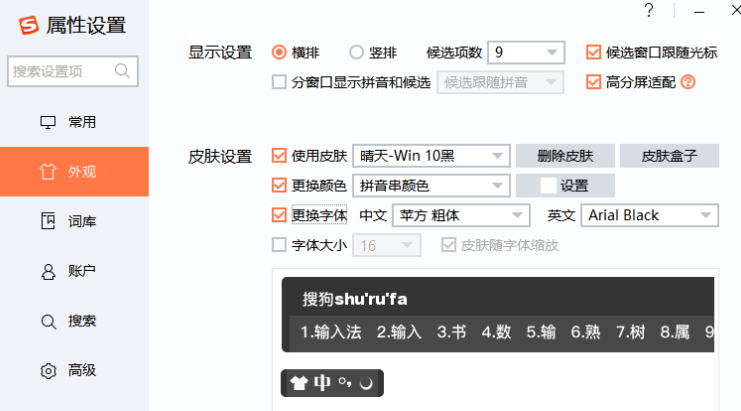Click the punctuation icon on input status bar
The image size is (741, 411).
(x=345, y=383)
